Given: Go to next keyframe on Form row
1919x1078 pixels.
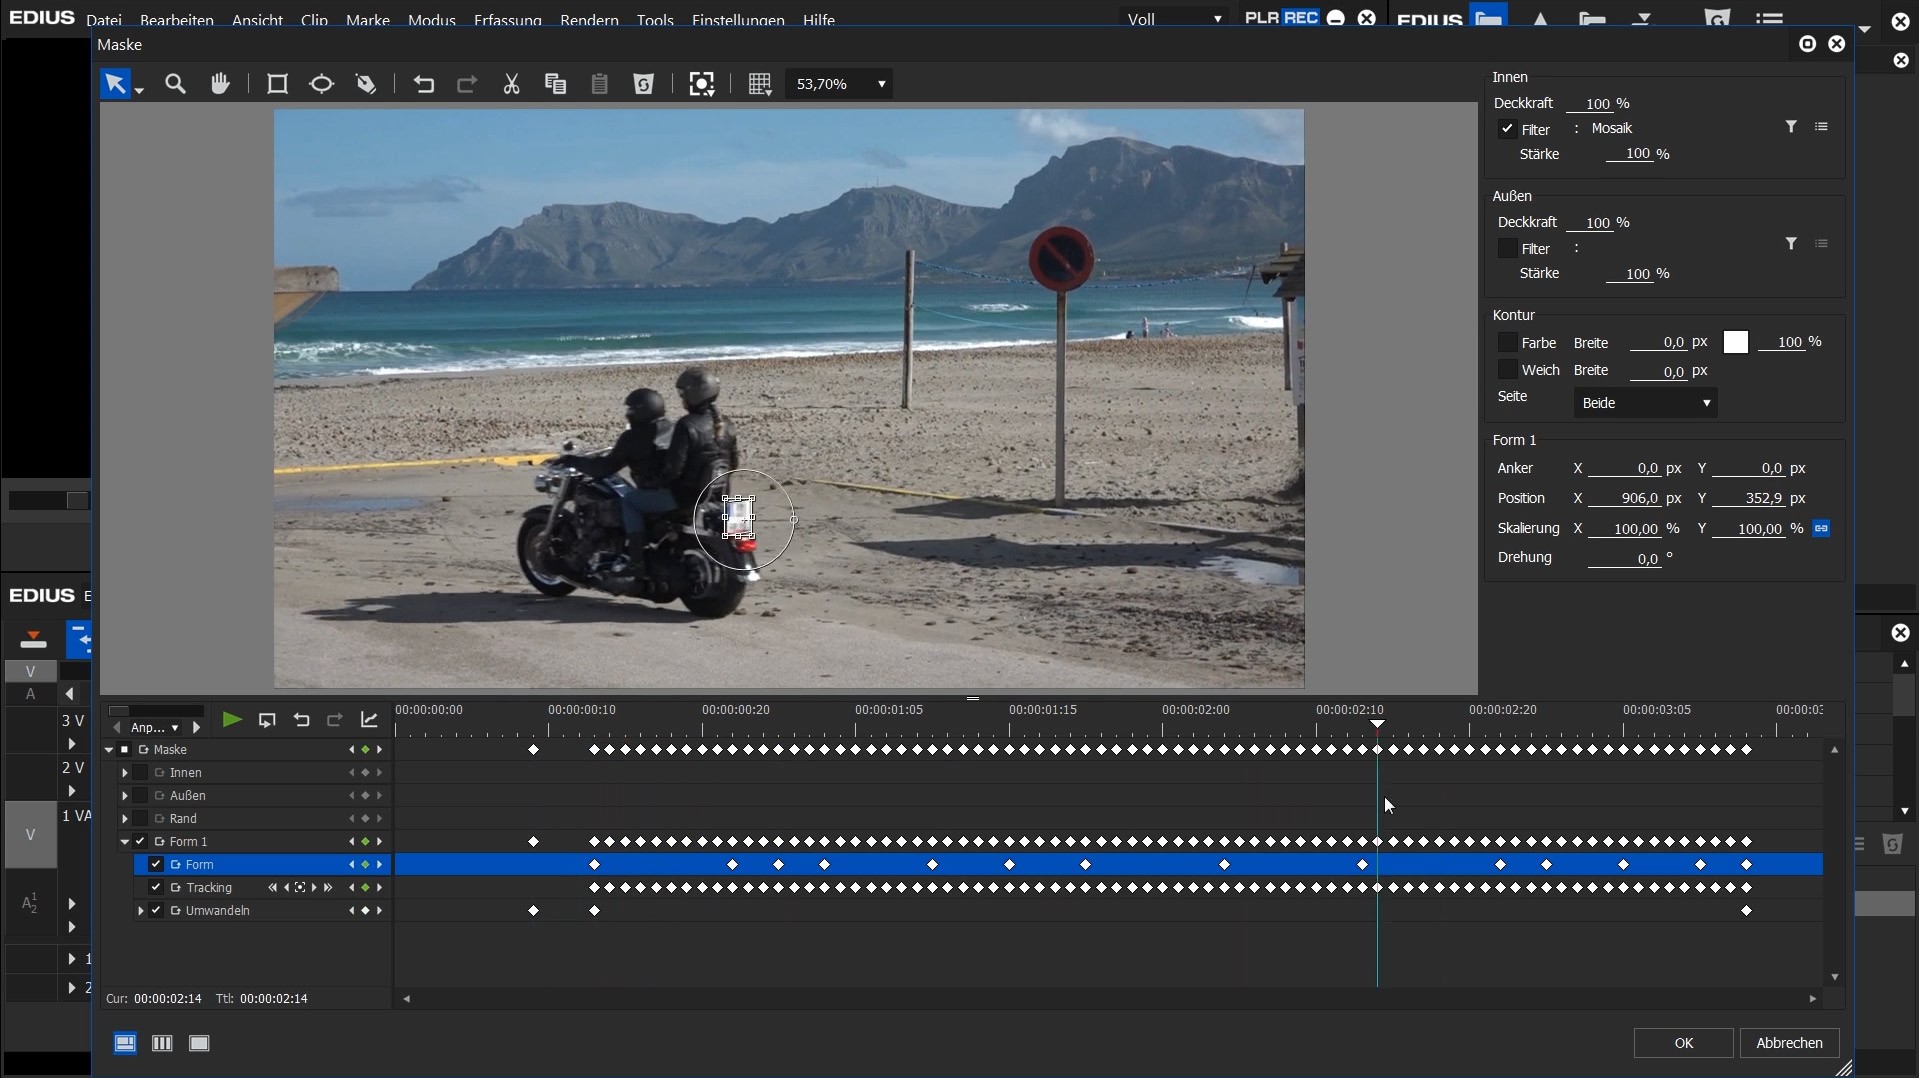Looking at the screenshot, I should click(379, 865).
